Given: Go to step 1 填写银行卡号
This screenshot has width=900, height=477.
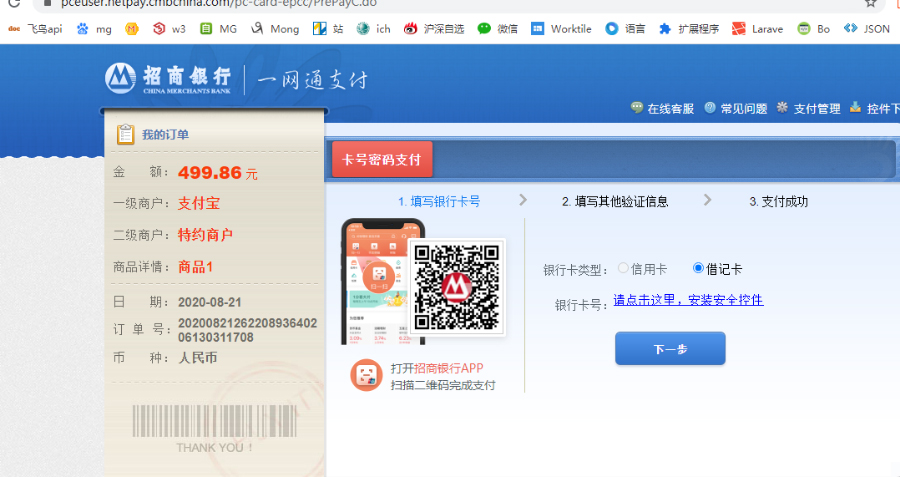Looking at the screenshot, I should click(438, 201).
